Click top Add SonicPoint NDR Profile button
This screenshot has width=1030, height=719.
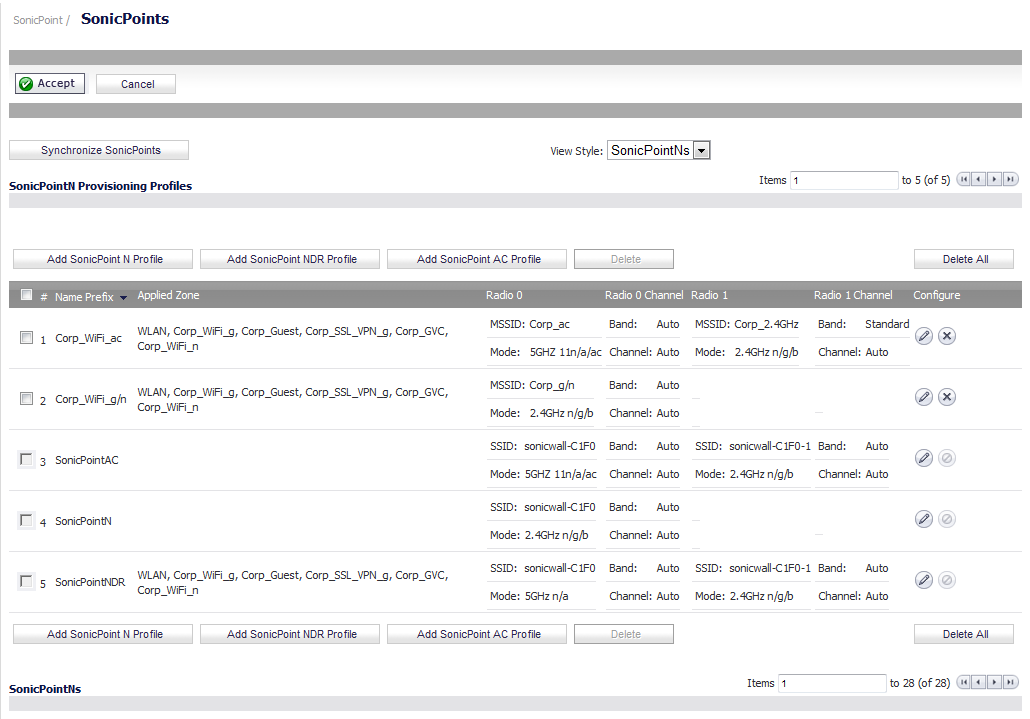(290, 259)
